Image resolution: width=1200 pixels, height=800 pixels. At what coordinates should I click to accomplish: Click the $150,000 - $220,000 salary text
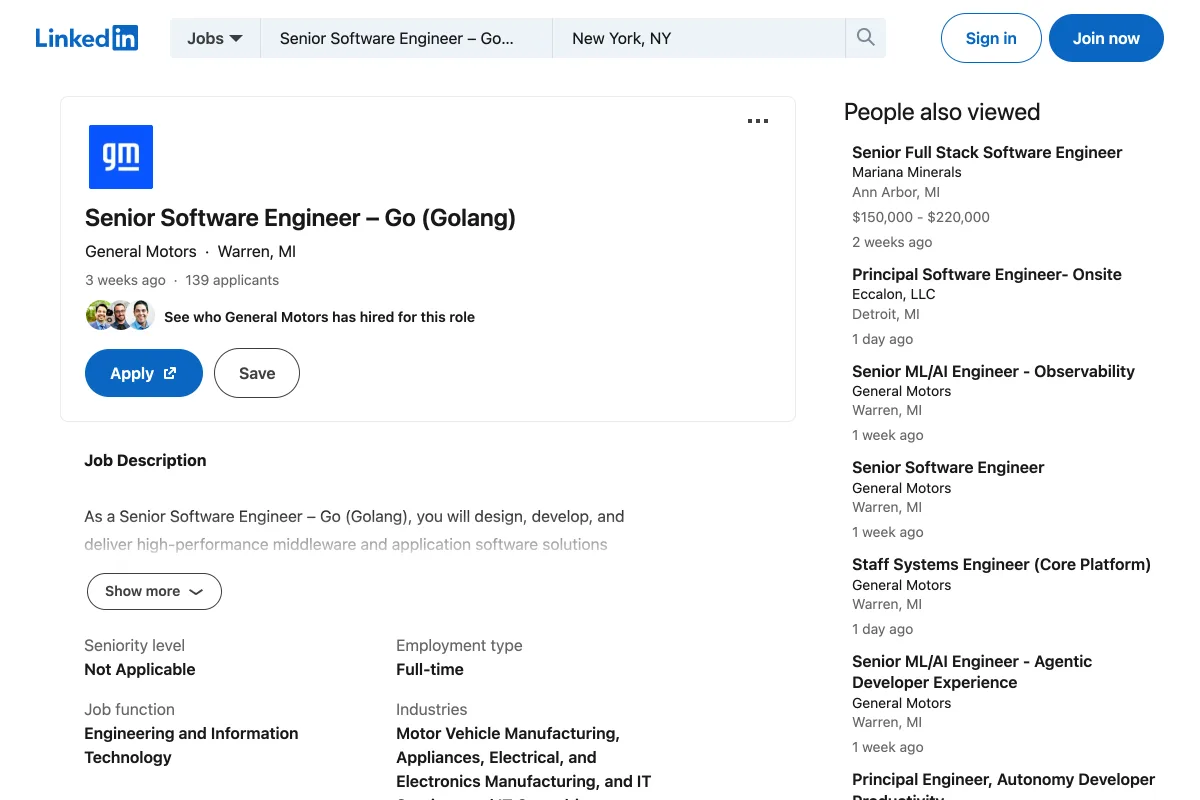(921, 217)
